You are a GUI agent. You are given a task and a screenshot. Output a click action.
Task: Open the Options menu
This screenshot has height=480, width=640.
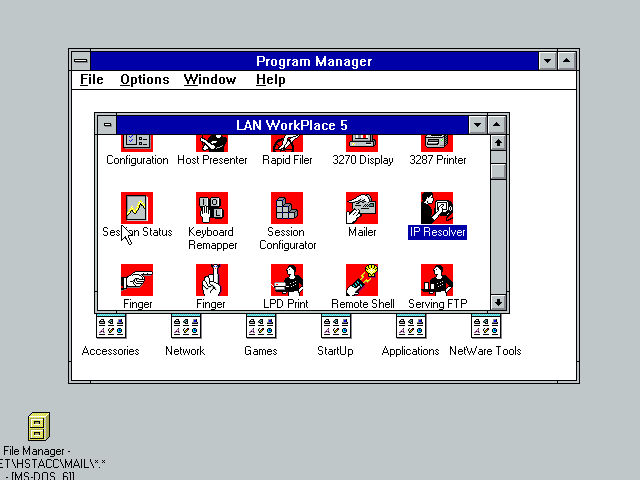[x=144, y=79]
